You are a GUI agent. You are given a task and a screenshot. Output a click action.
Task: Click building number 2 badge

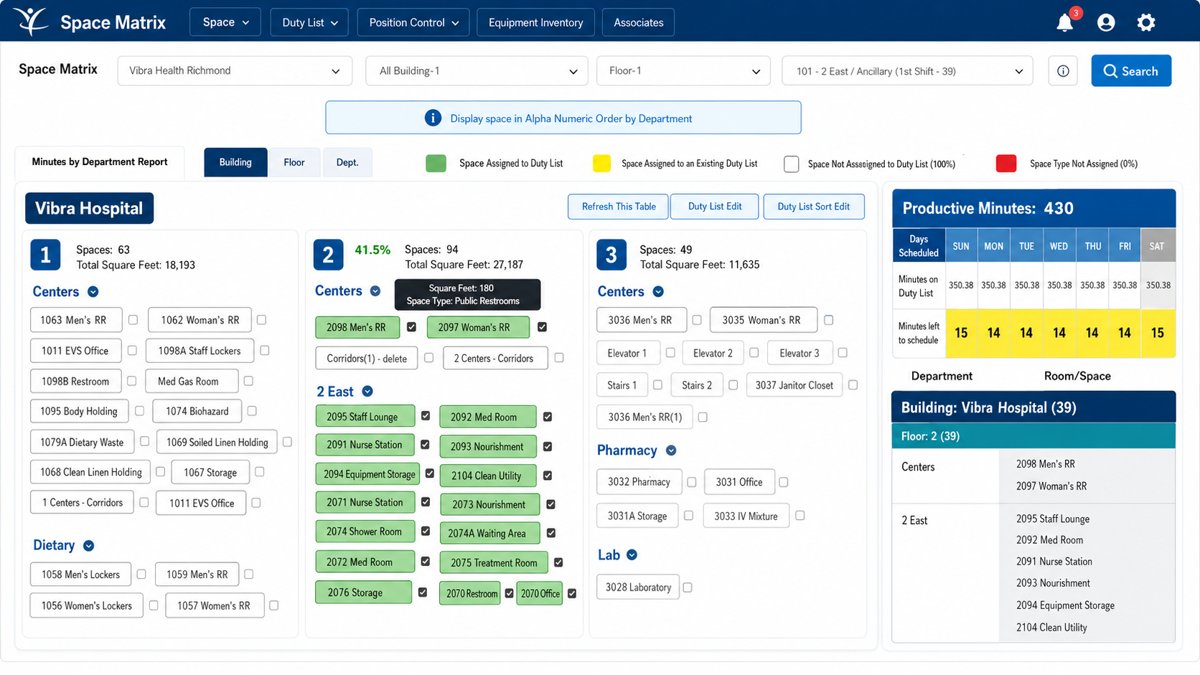click(328, 255)
